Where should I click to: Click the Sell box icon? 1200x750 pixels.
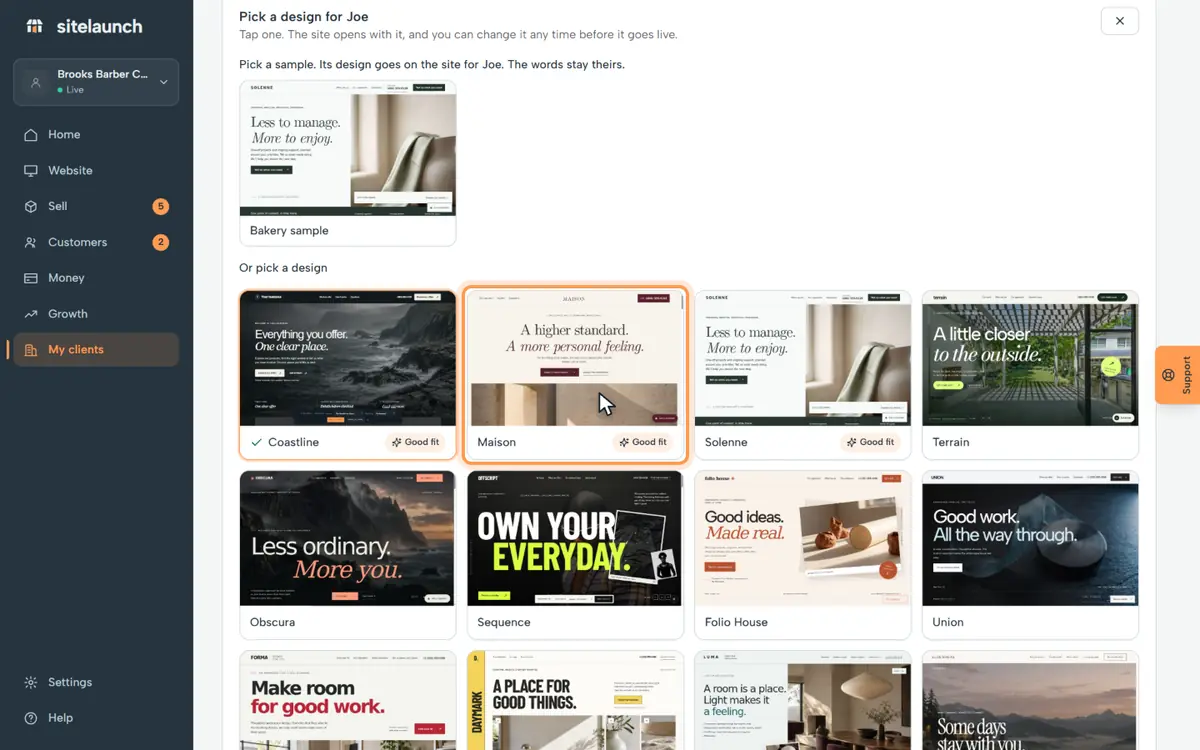pyautogui.click(x=31, y=207)
